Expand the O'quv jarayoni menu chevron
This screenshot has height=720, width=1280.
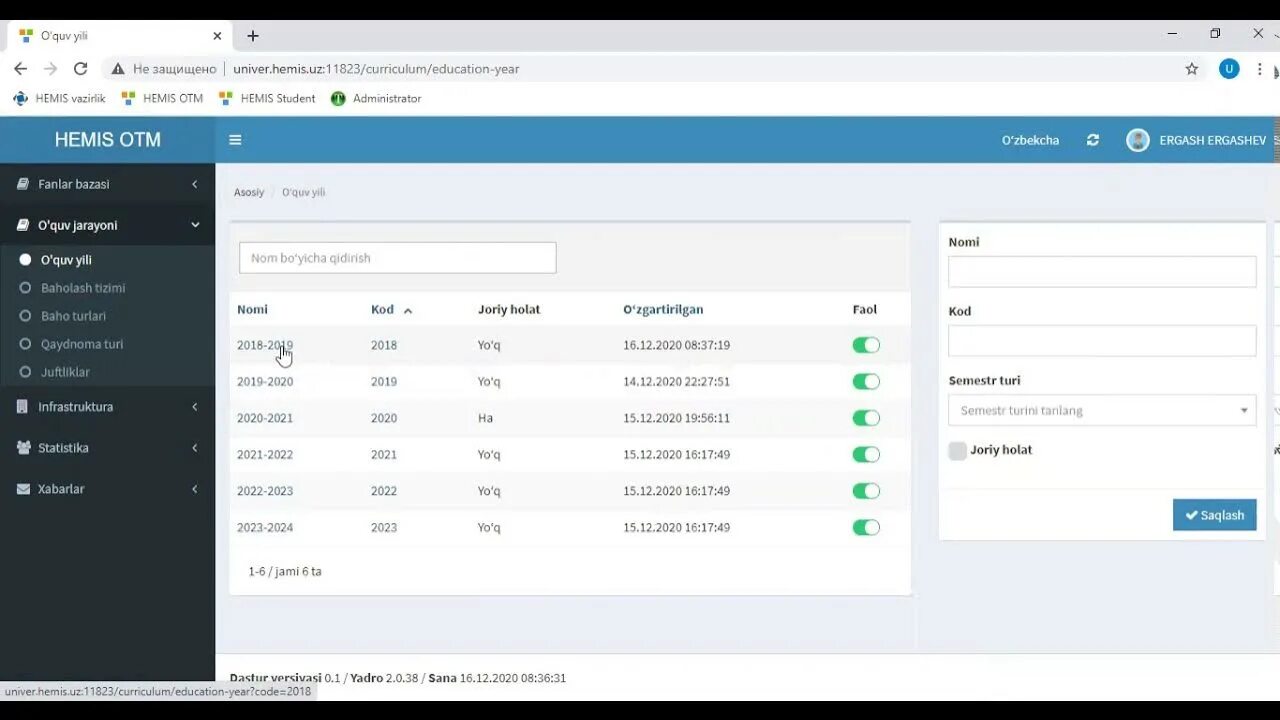195,225
